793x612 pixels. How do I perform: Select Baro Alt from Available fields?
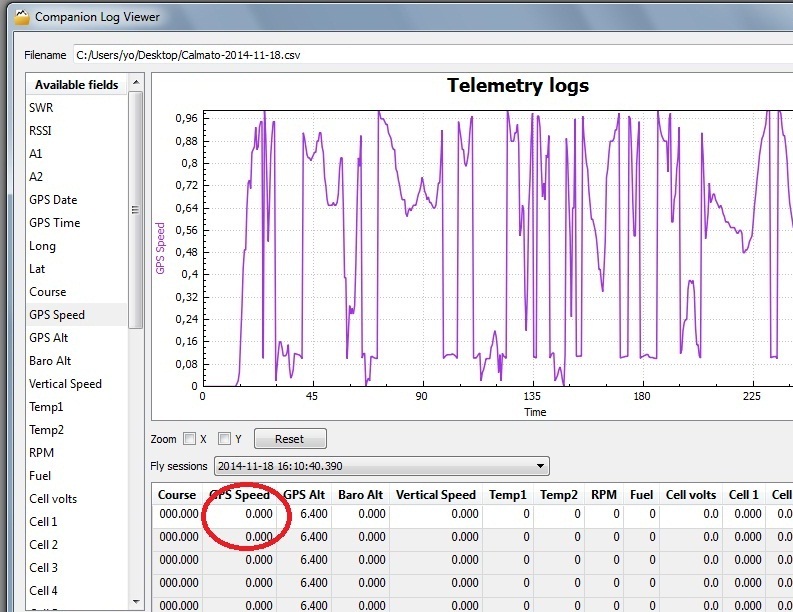[x=50, y=361]
